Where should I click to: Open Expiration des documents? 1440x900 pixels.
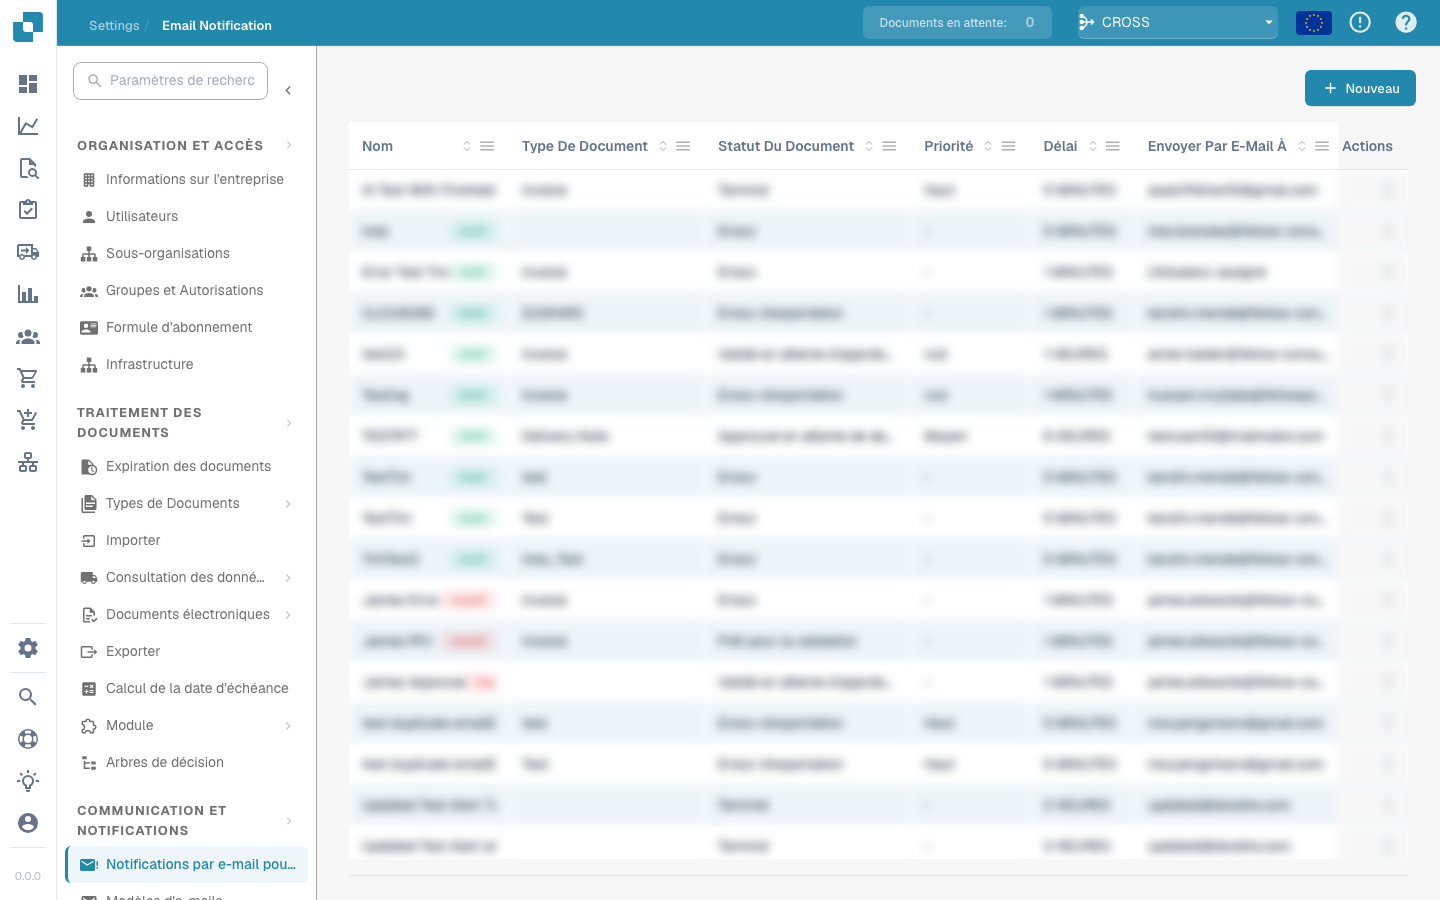tap(186, 467)
